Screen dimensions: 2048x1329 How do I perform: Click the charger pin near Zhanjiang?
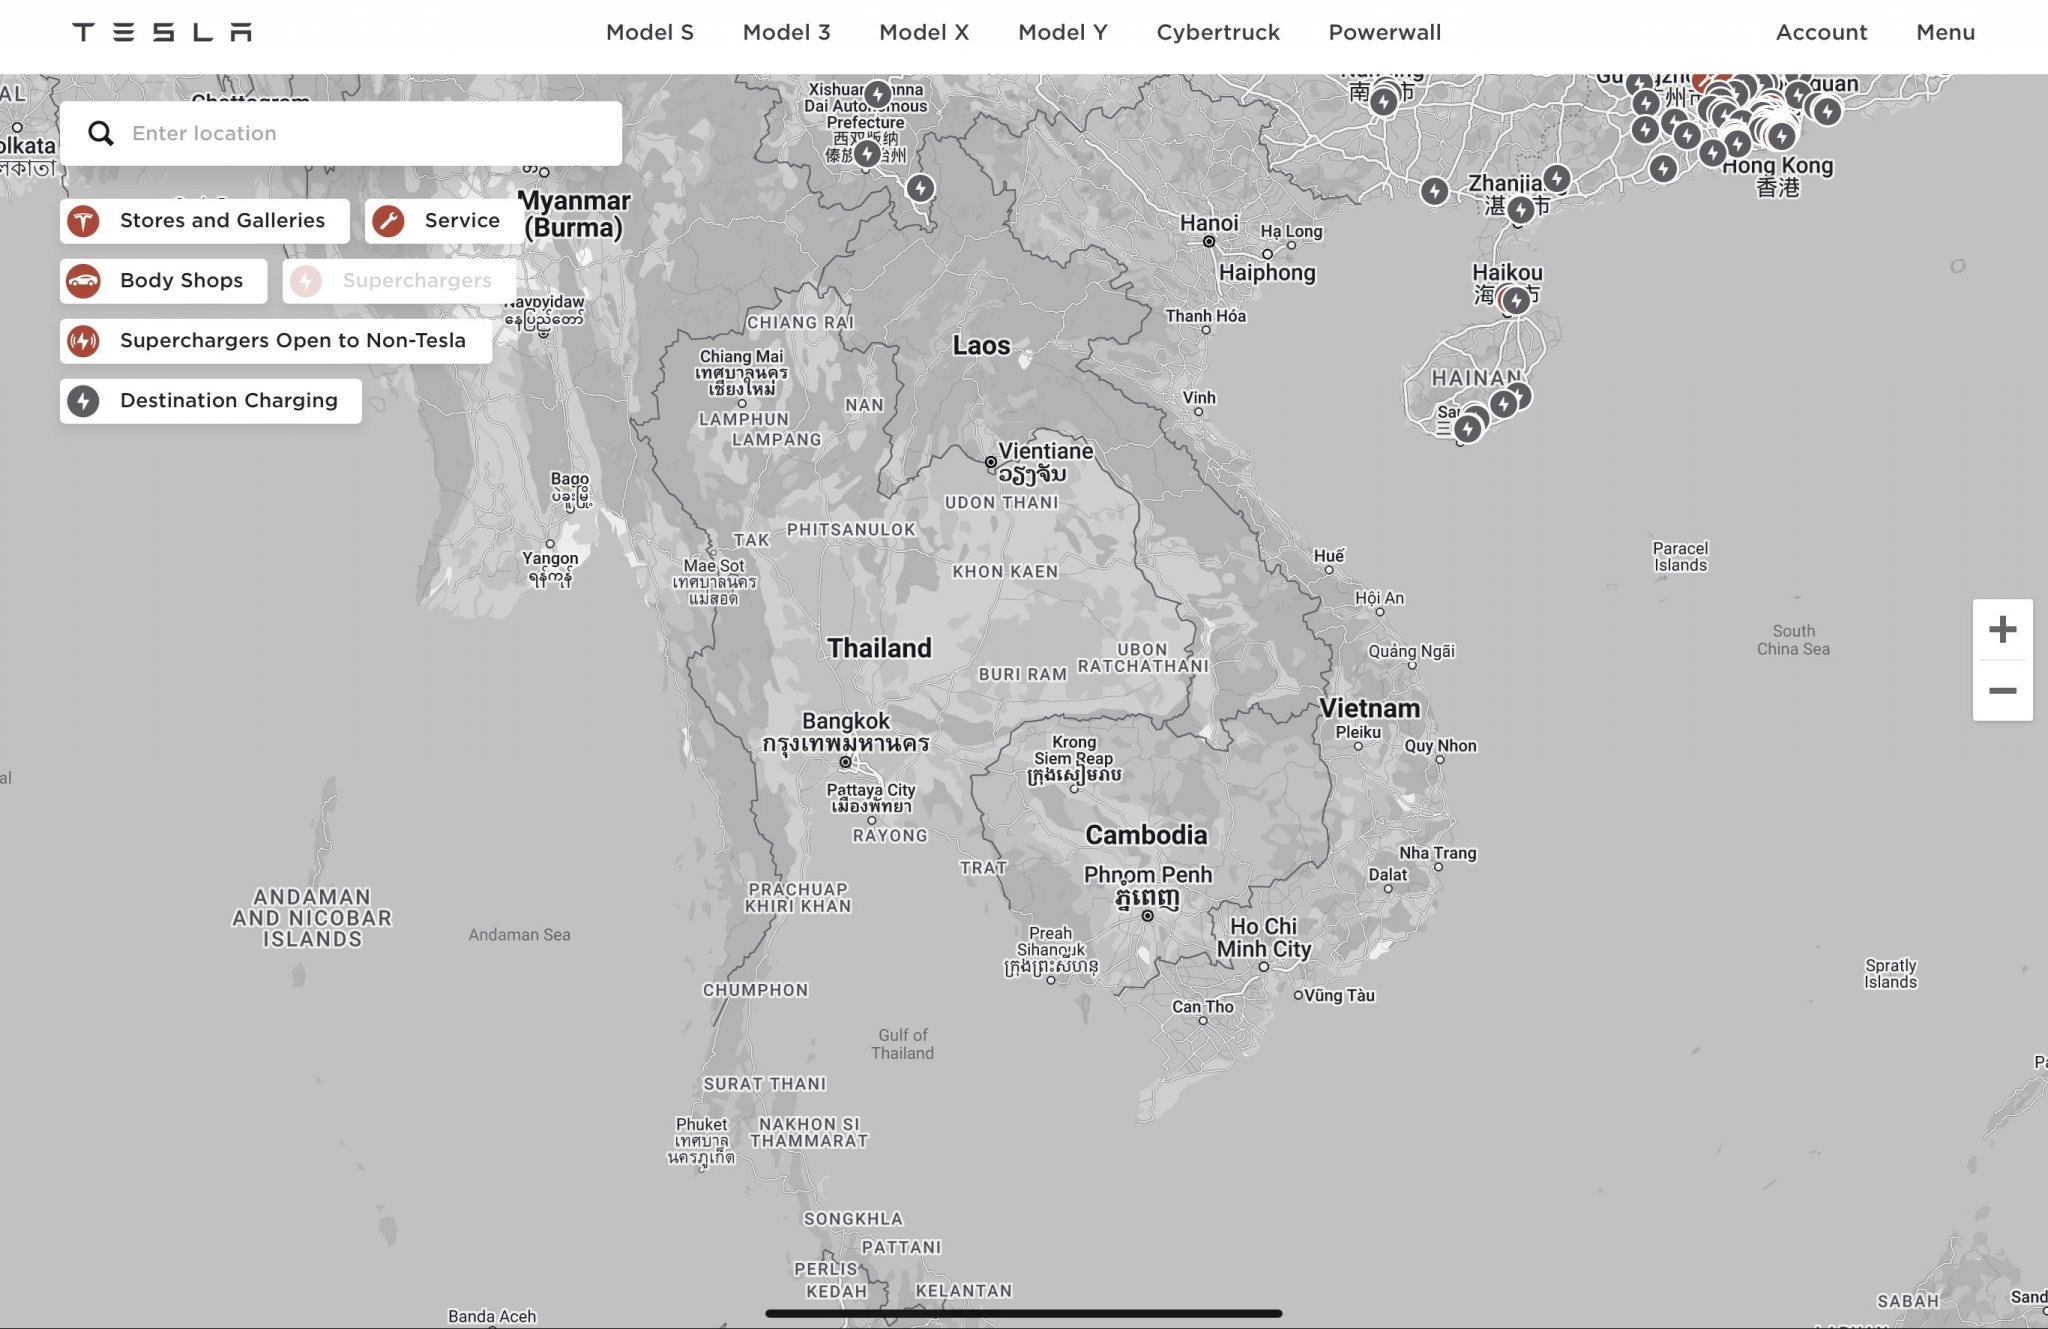(x=1521, y=209)
